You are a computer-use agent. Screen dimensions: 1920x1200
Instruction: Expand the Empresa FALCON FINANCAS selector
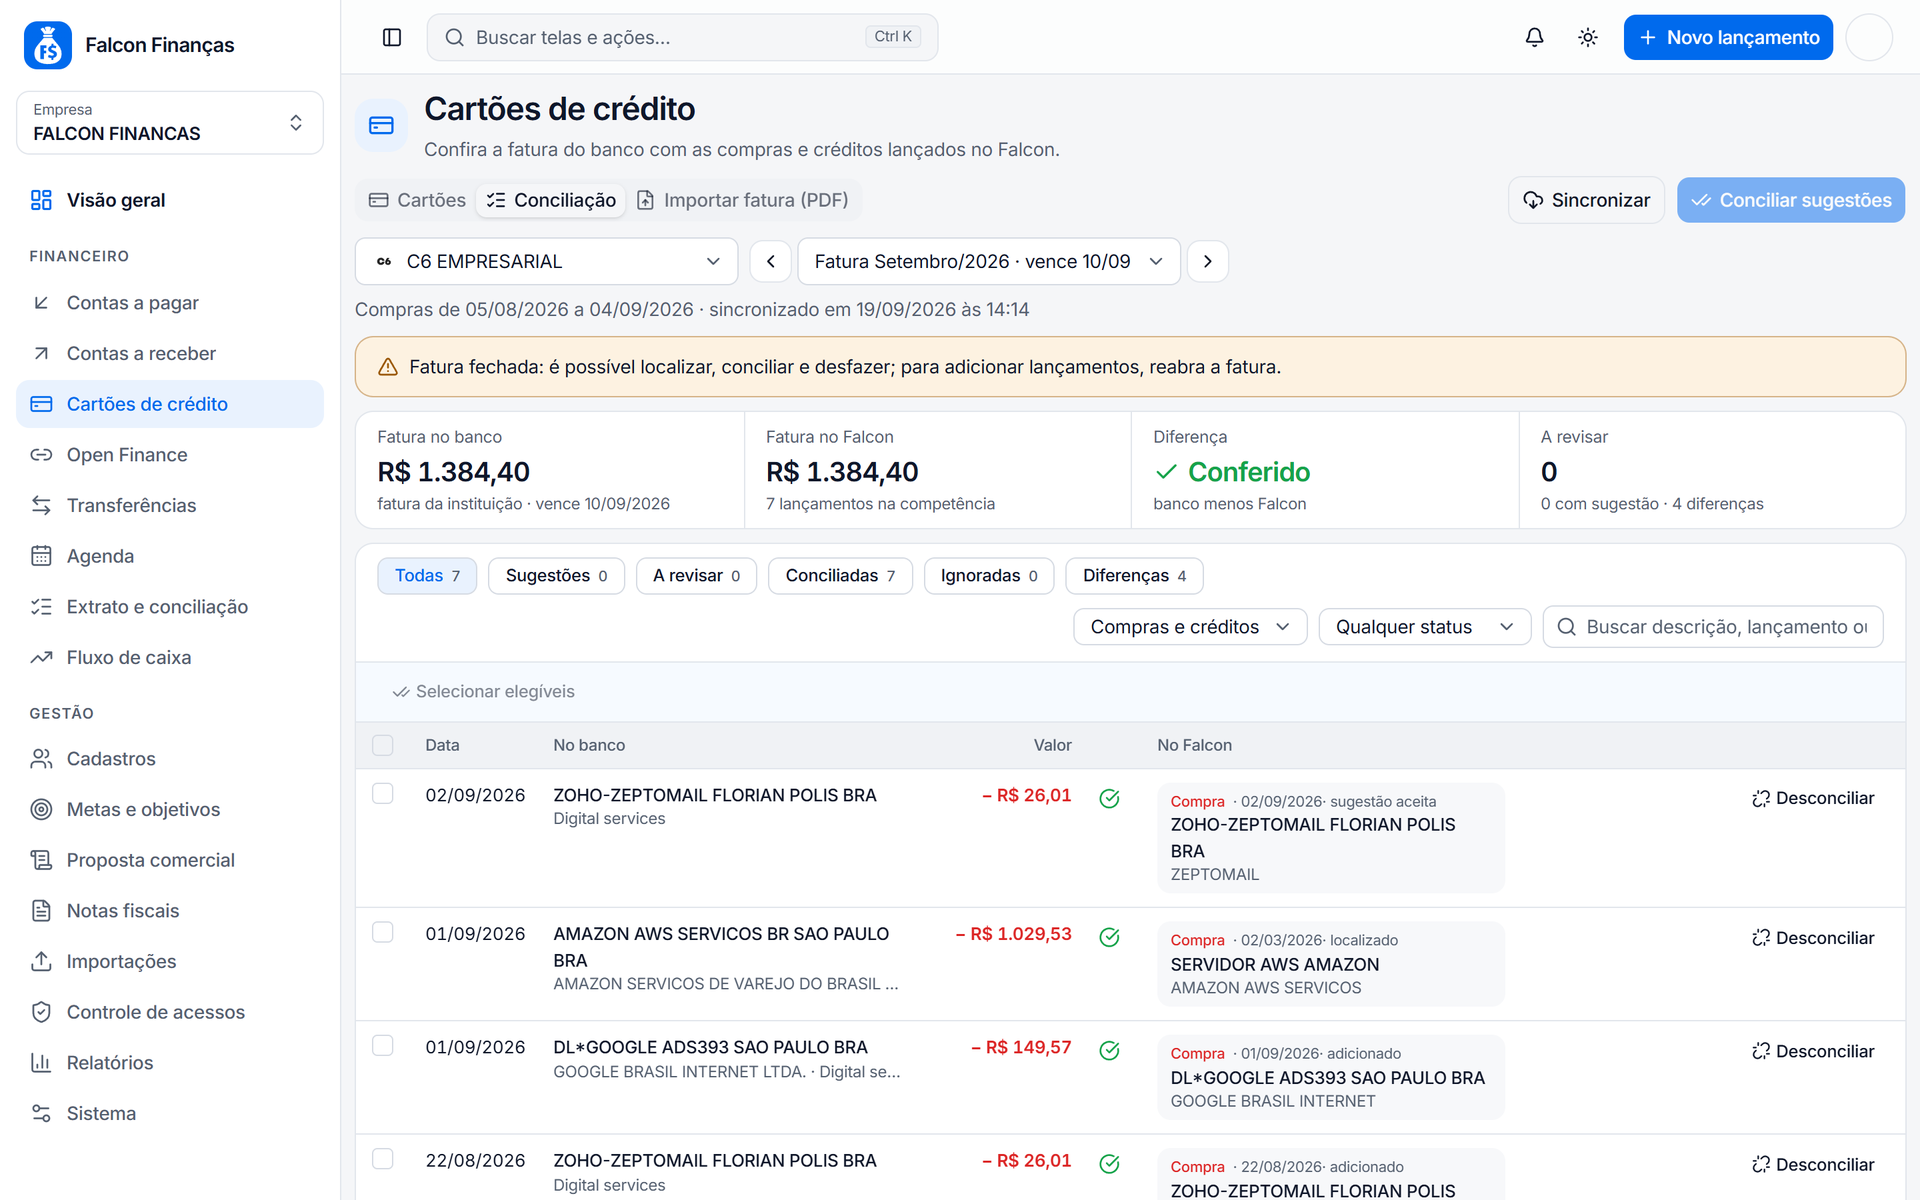(170, 122)
